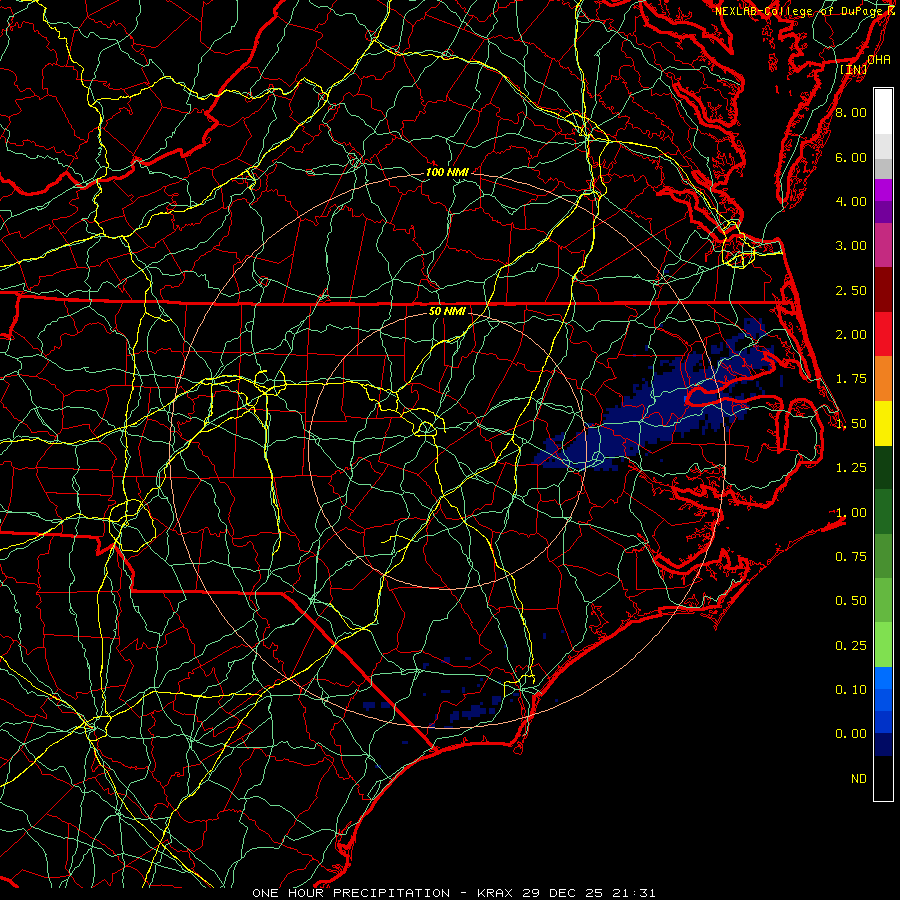Click the 29 DEC 25 21:31 timestamp
Screen dimensions: 900x900
(589, 893)
